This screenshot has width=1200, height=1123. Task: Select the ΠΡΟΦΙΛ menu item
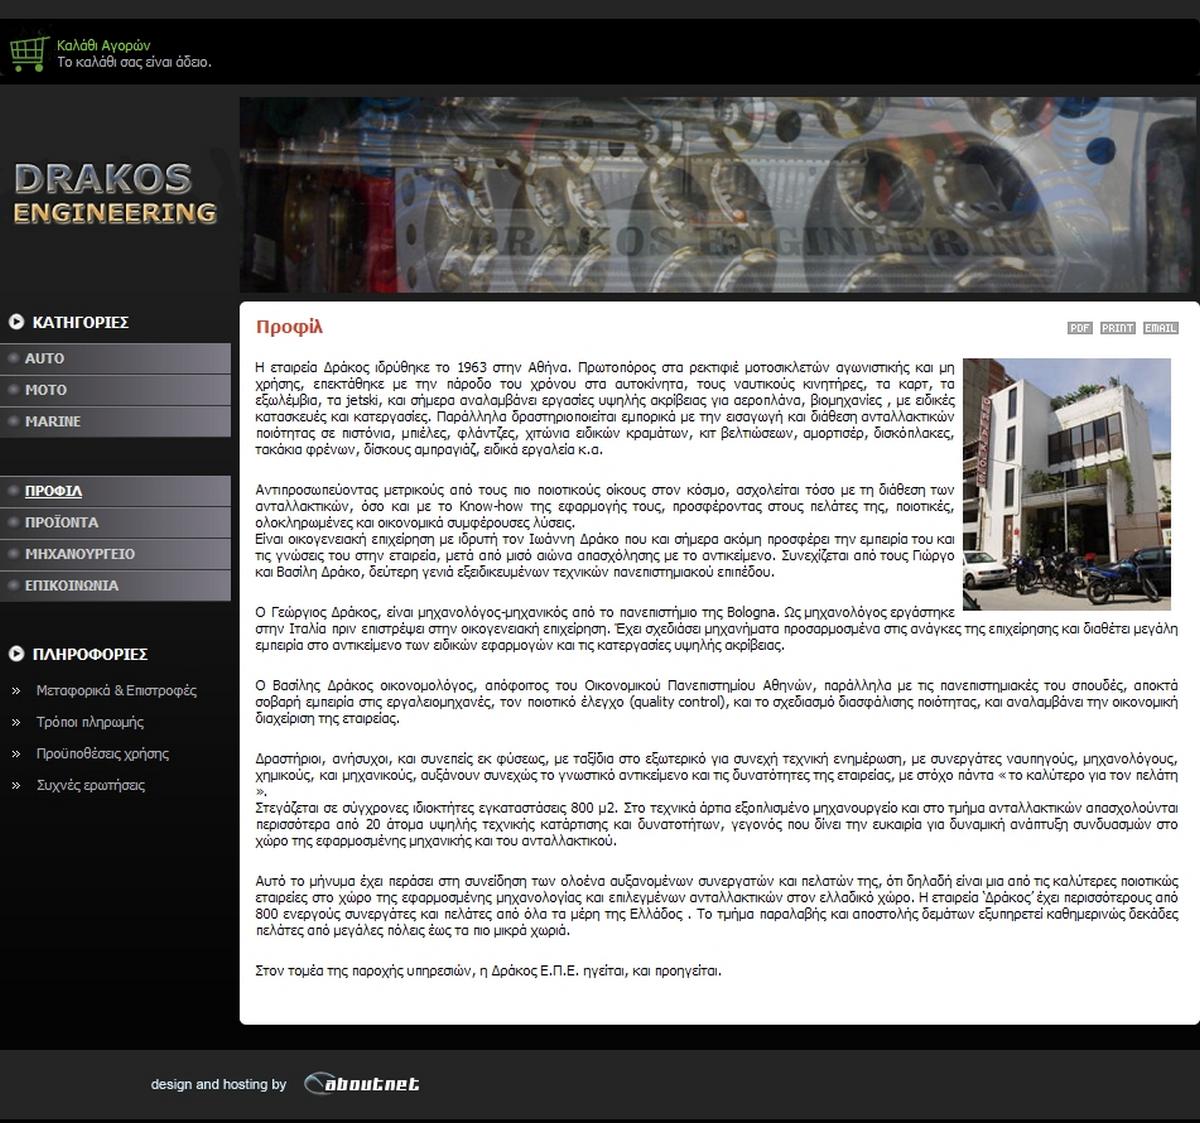pyautogui.click(x=115, y=491)
